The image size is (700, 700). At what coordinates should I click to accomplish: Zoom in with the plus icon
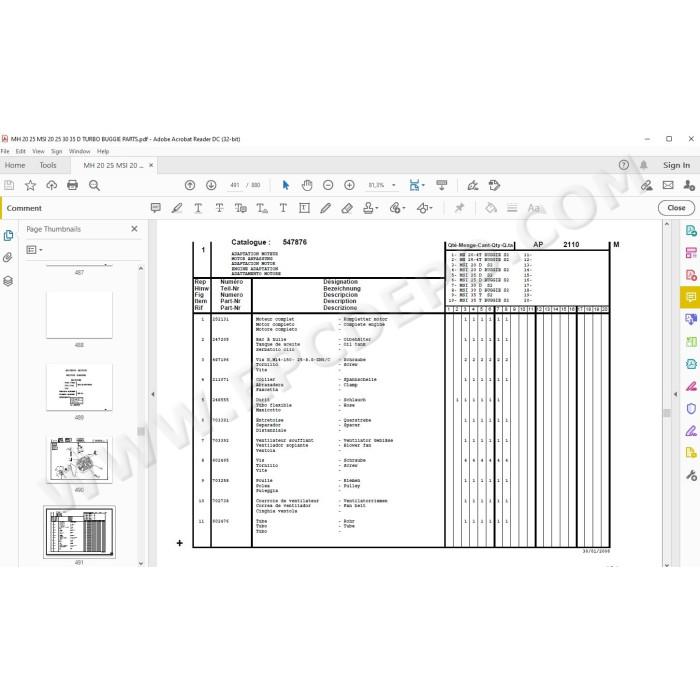coord(350,185)
